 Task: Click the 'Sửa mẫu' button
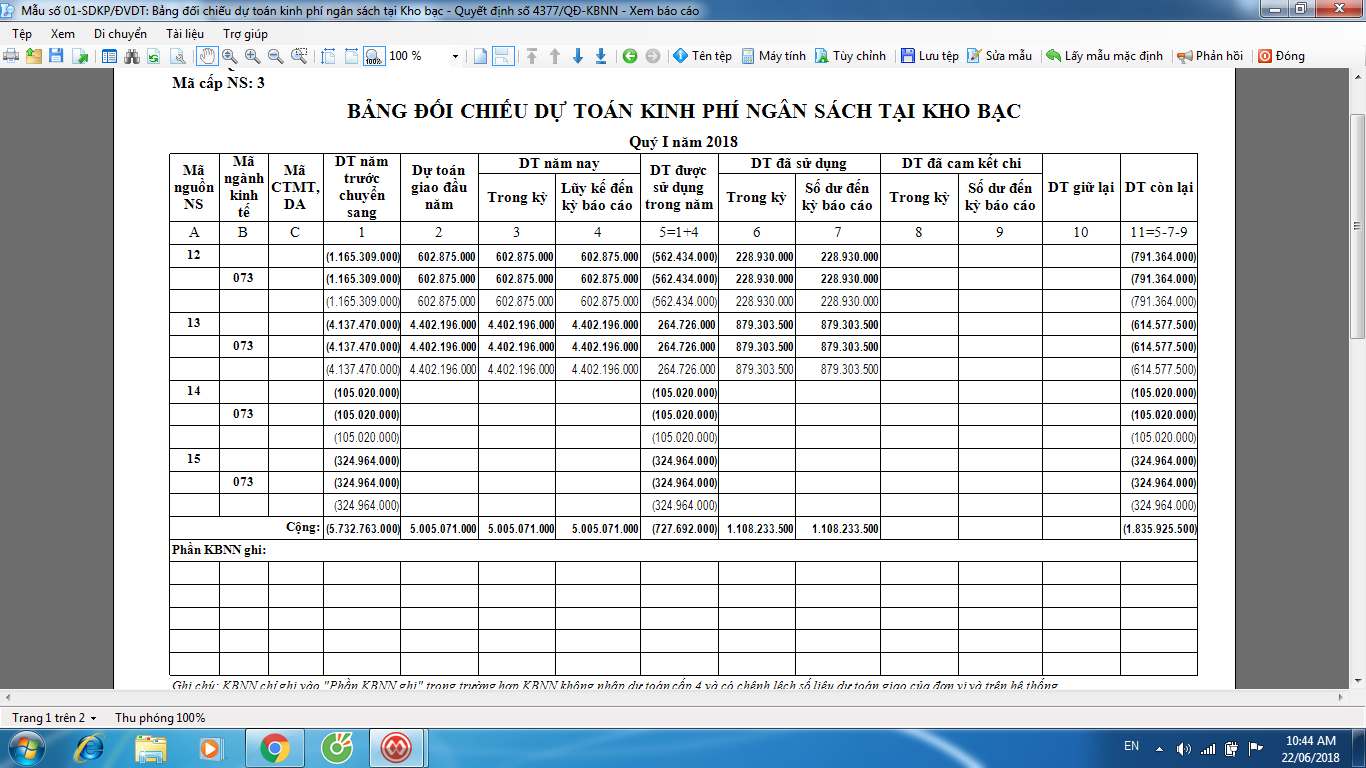tap(999, 56)
